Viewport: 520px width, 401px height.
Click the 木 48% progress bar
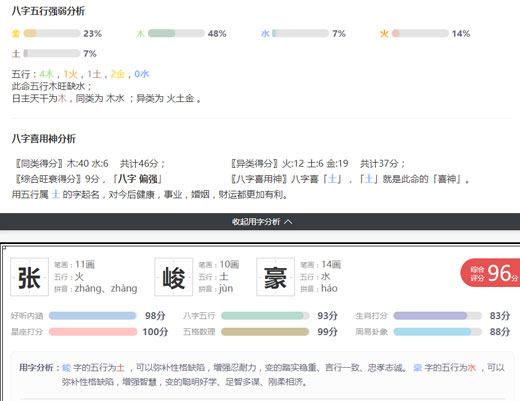(176, 33)
